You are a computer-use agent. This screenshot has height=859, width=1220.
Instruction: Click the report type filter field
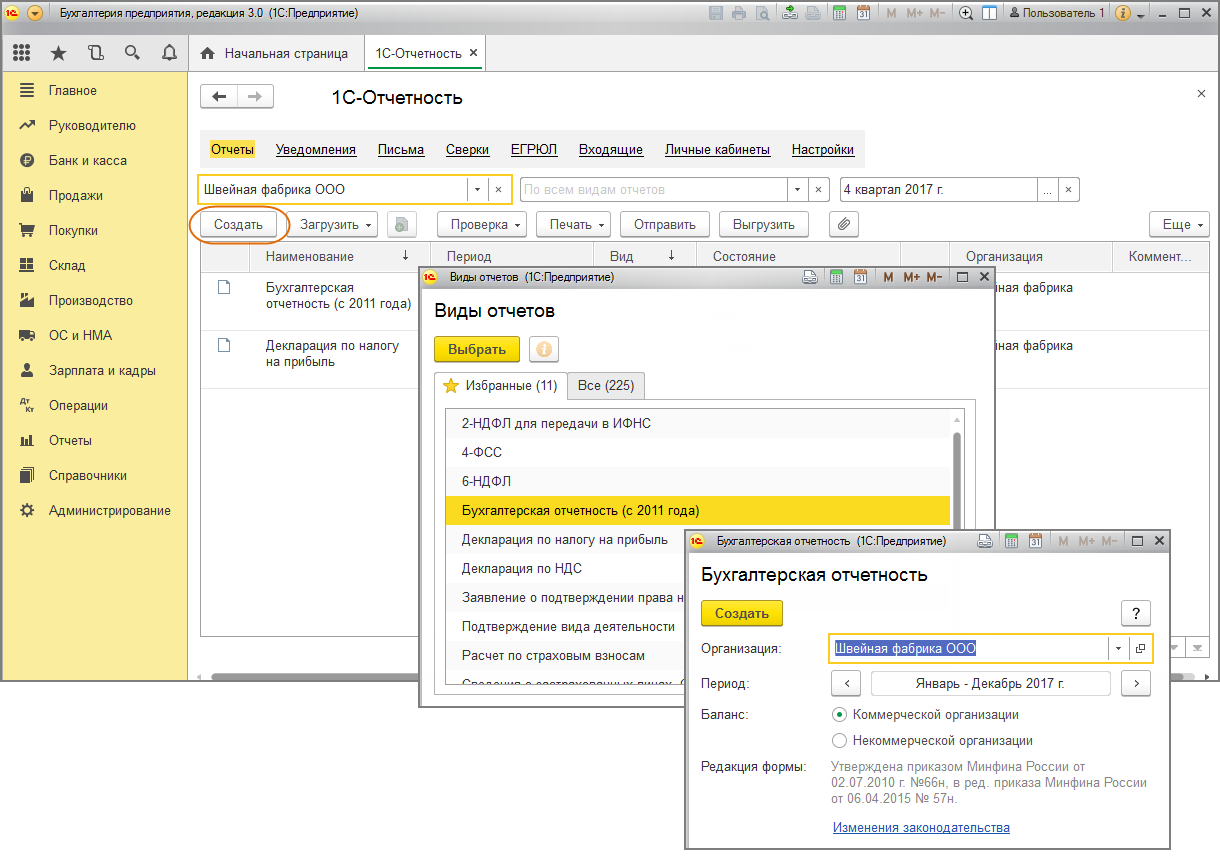click(655, 190)
